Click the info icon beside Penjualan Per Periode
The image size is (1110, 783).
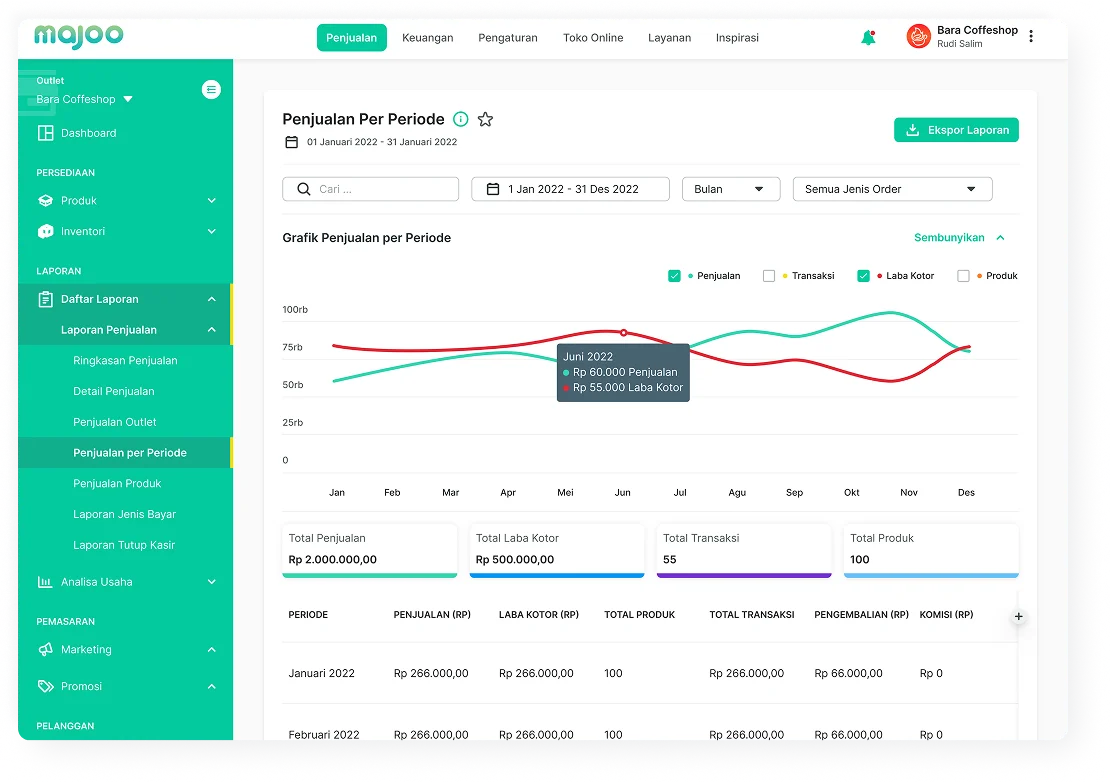pyautogui.click(x=460, y=120)
